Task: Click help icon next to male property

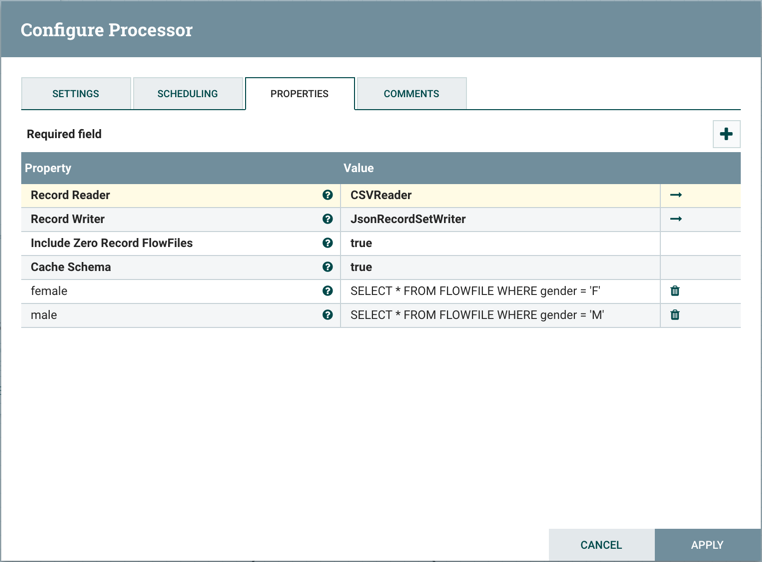Action: [327, 315]
